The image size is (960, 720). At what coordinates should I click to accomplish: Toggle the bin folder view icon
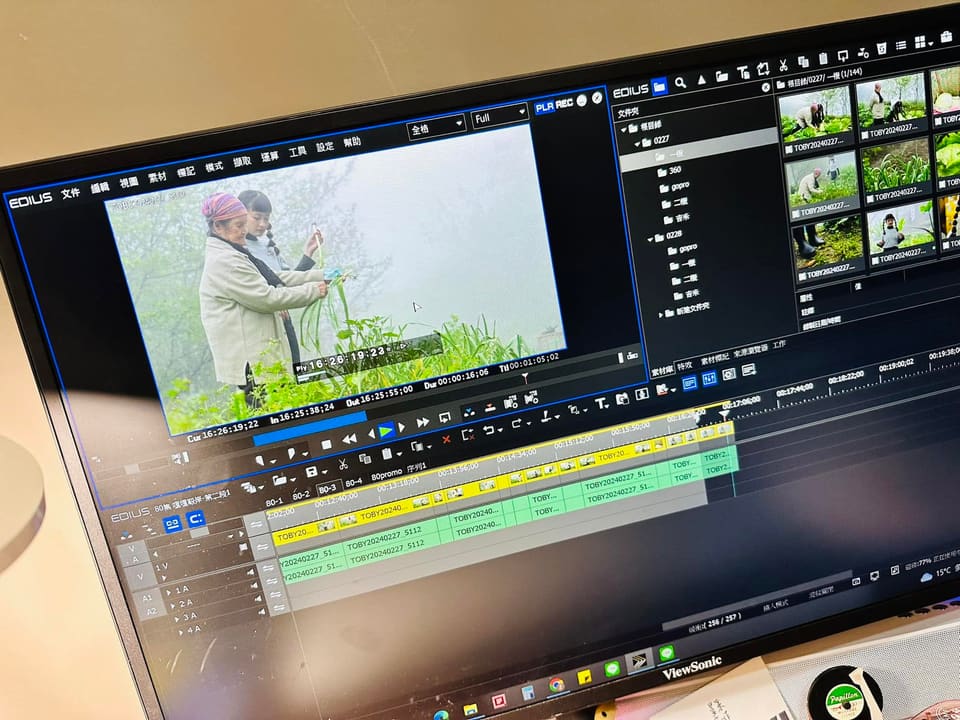(659, 86)
